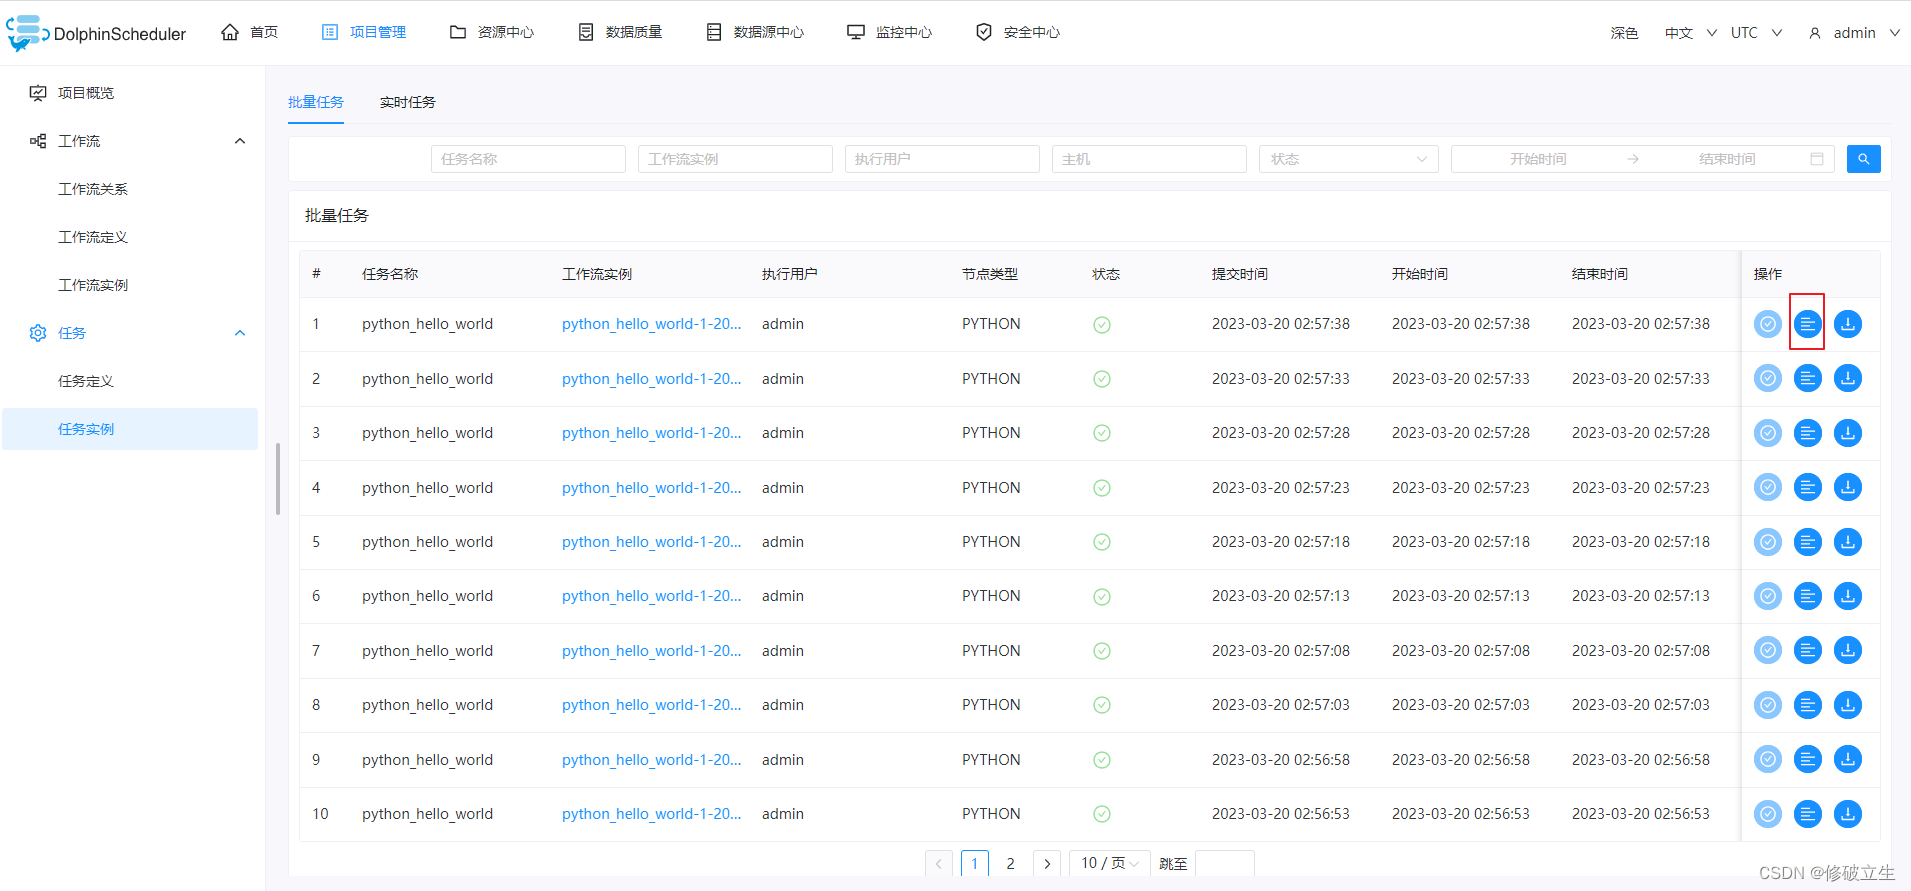The height and width of the screenshot is (891, 1911).
Task: Open workflow instance link in row 4
Action: [x=651, y=487]
